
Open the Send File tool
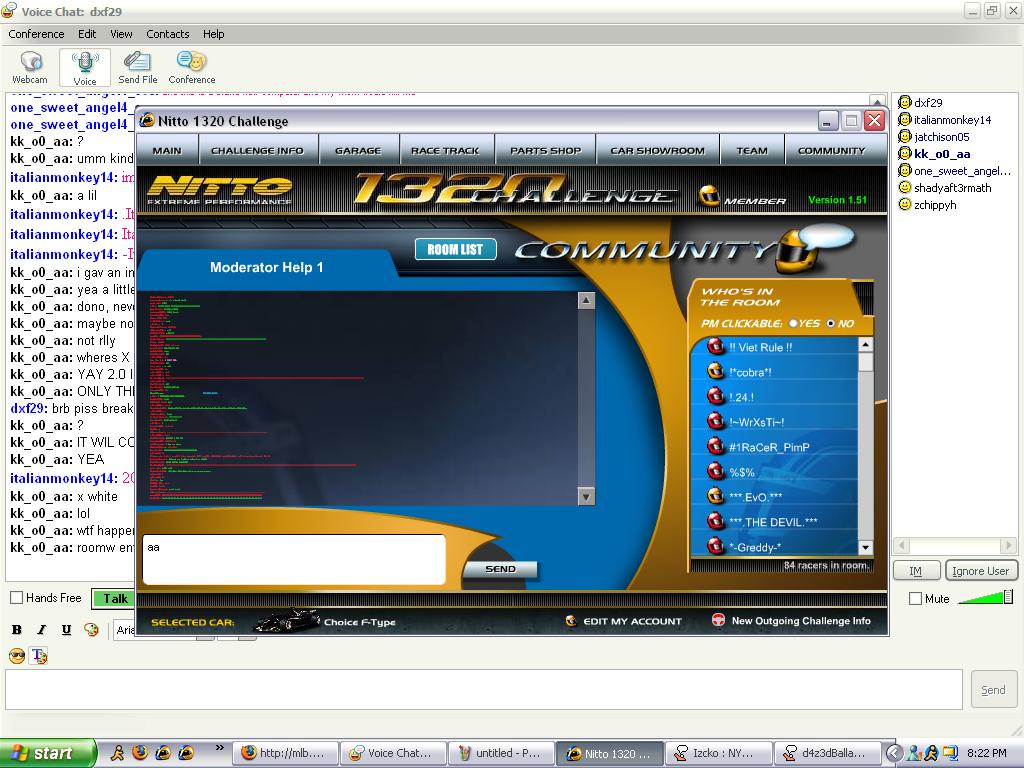[137, 68]
